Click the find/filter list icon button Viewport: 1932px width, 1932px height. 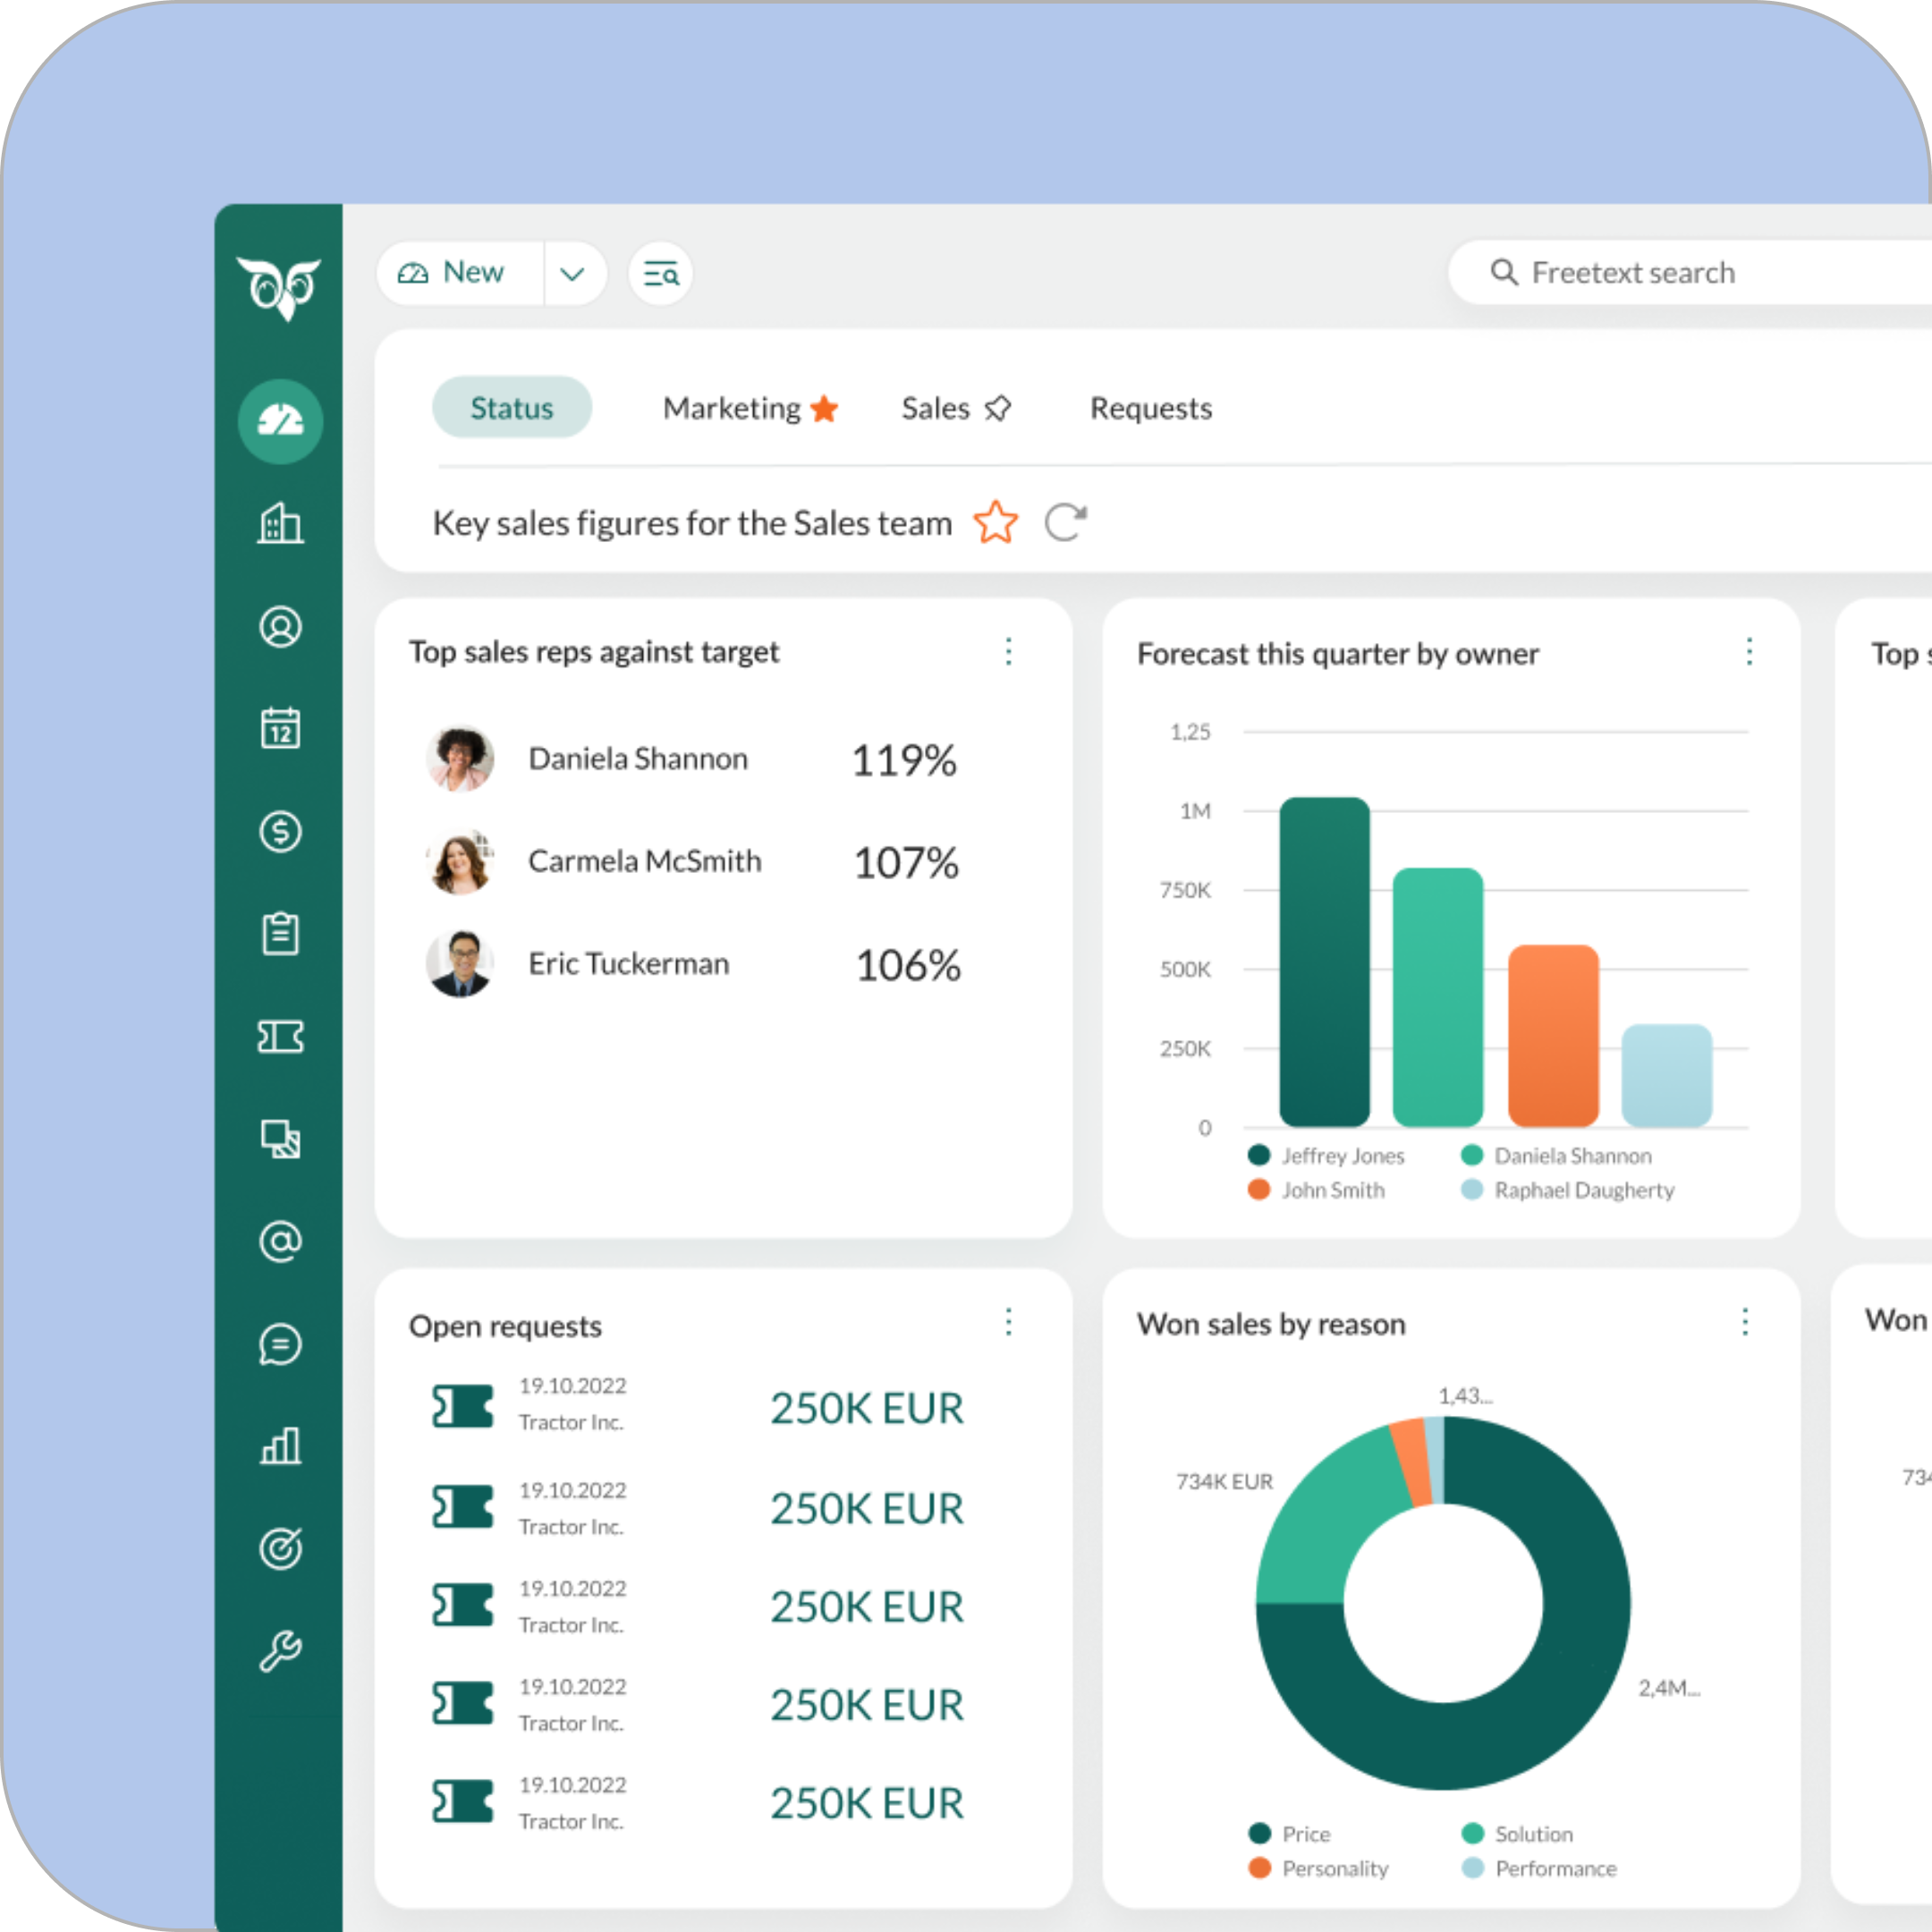click(661, 273)
